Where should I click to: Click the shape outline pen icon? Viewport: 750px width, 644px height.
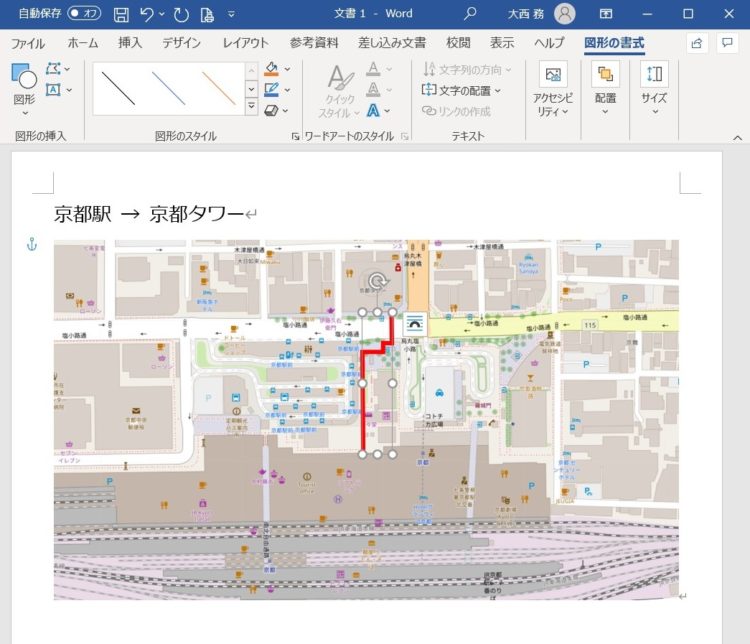coord(271,90)
